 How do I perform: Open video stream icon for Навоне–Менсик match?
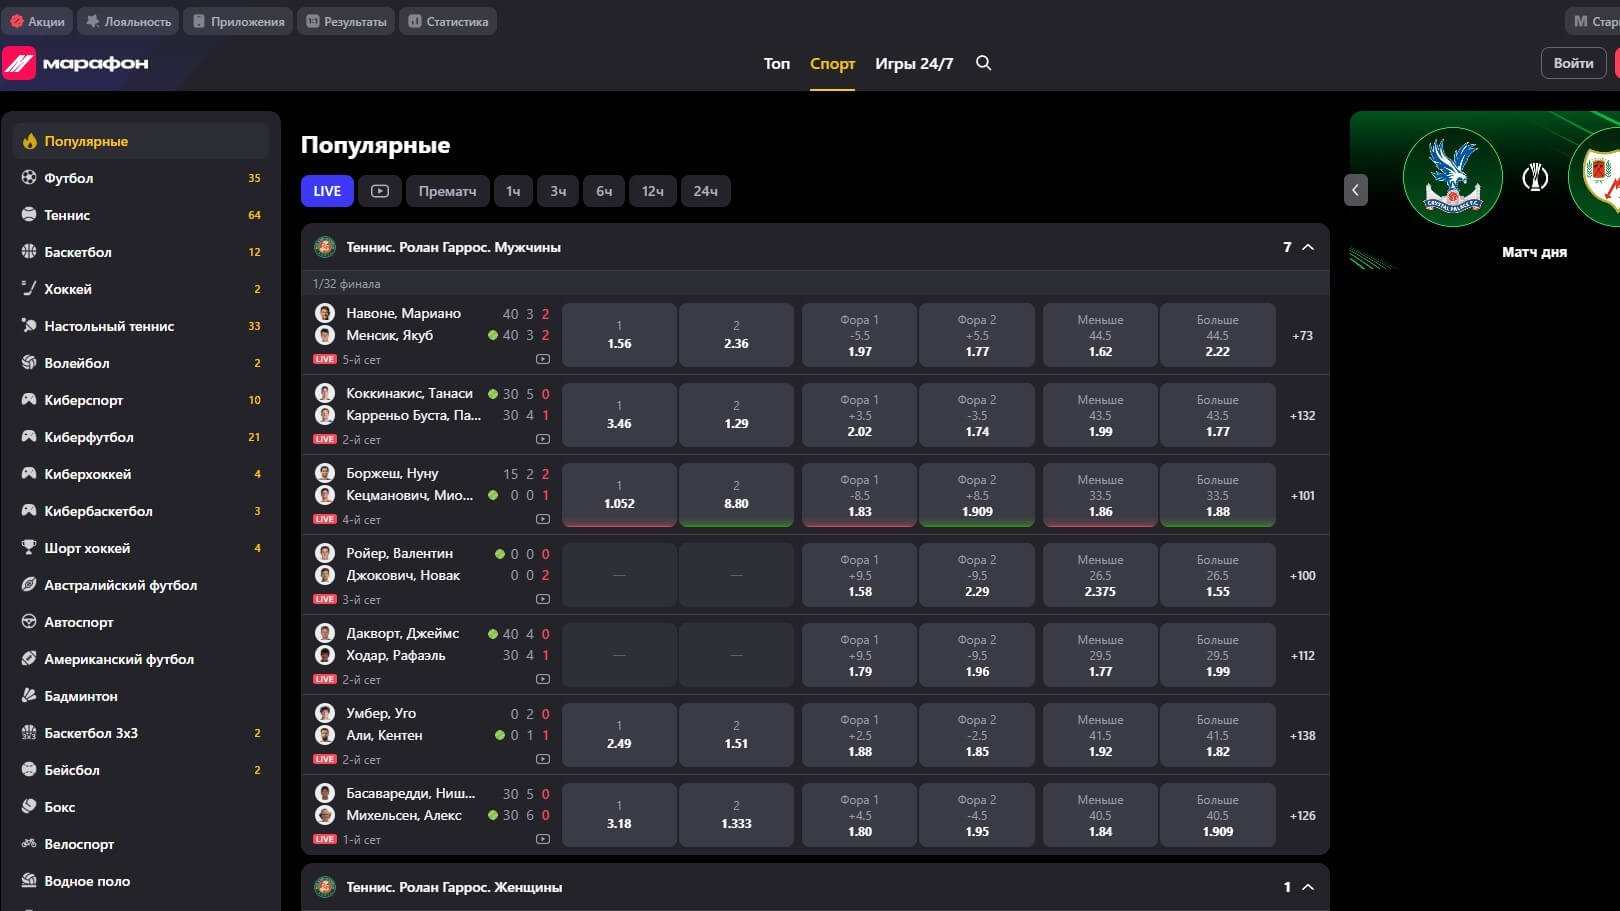543,359
